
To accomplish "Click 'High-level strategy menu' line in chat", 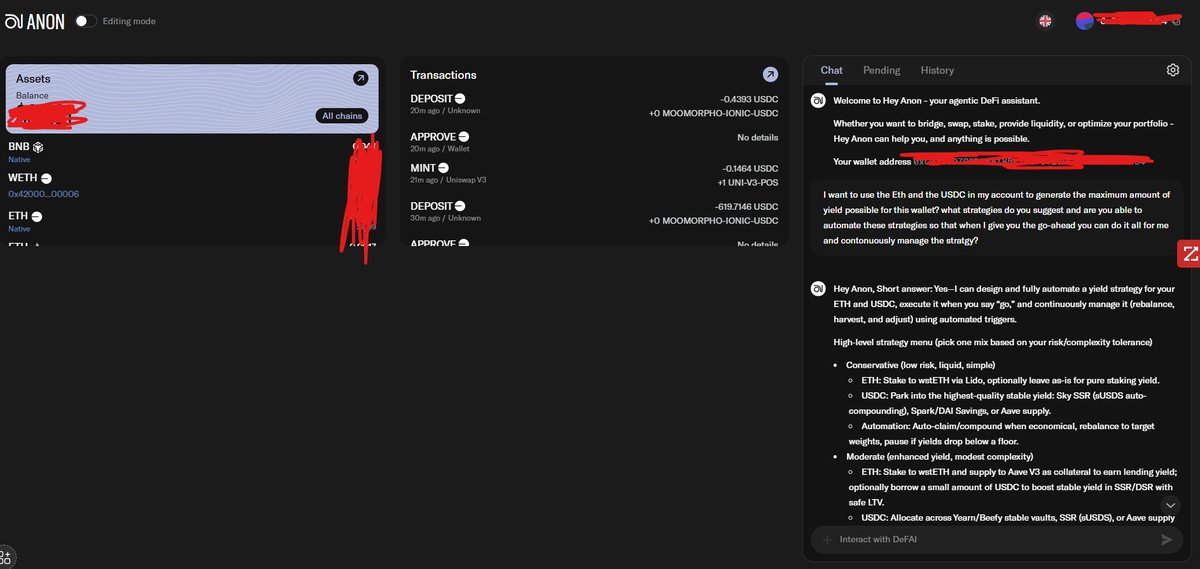I will point(993,343).
